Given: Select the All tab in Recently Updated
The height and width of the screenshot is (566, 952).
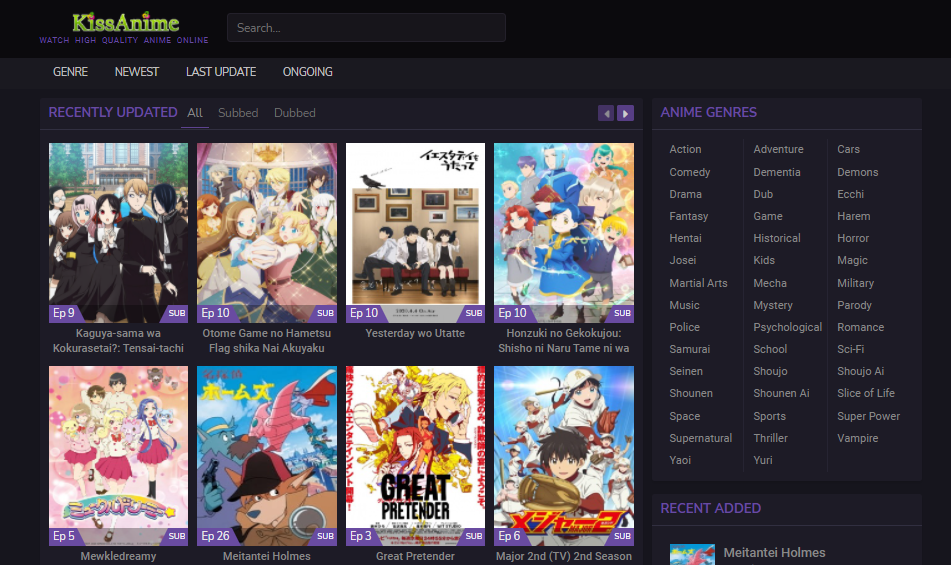Looking at the screenshot, I should click(x=195, y=113).
